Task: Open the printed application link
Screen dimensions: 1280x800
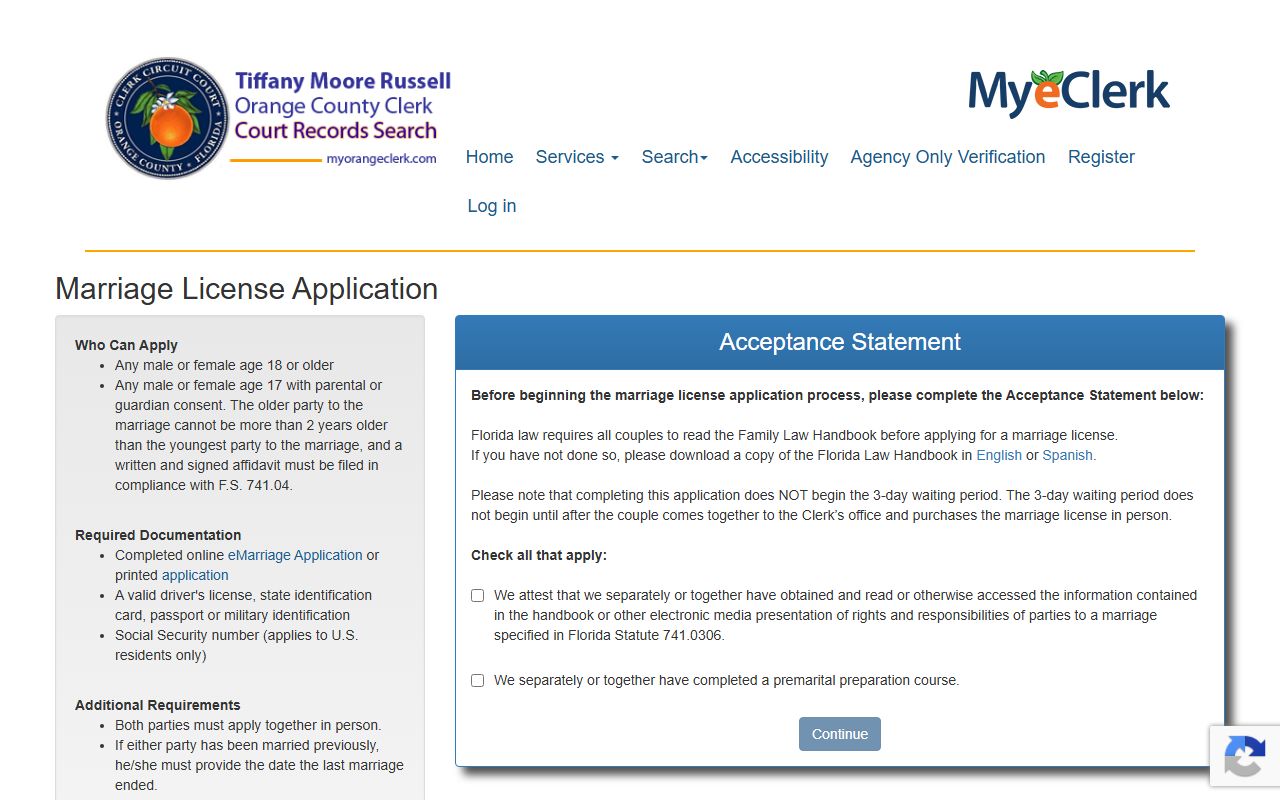Action: (195, 575)
